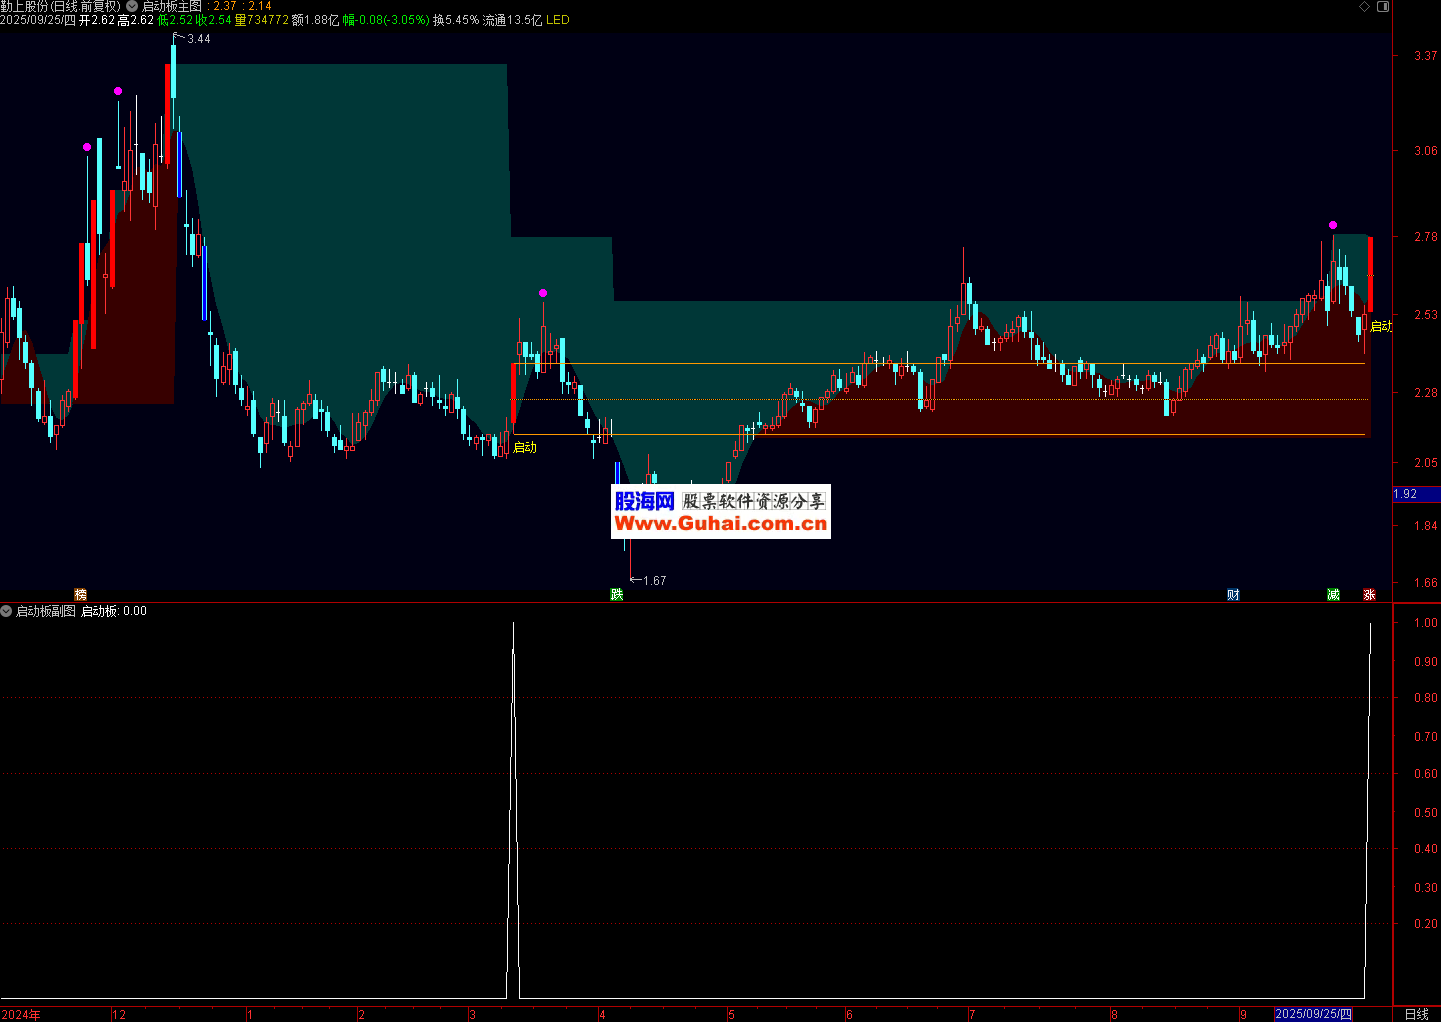Click the highlighted 2025/09/25 date label
The image size is (1441, 1022).
pyautogui.click(x=1313, y=1014)
